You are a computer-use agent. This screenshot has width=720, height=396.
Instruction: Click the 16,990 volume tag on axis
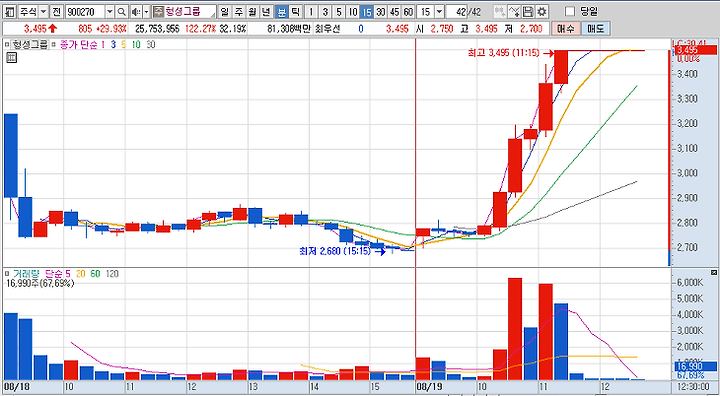tap(695, 366)
